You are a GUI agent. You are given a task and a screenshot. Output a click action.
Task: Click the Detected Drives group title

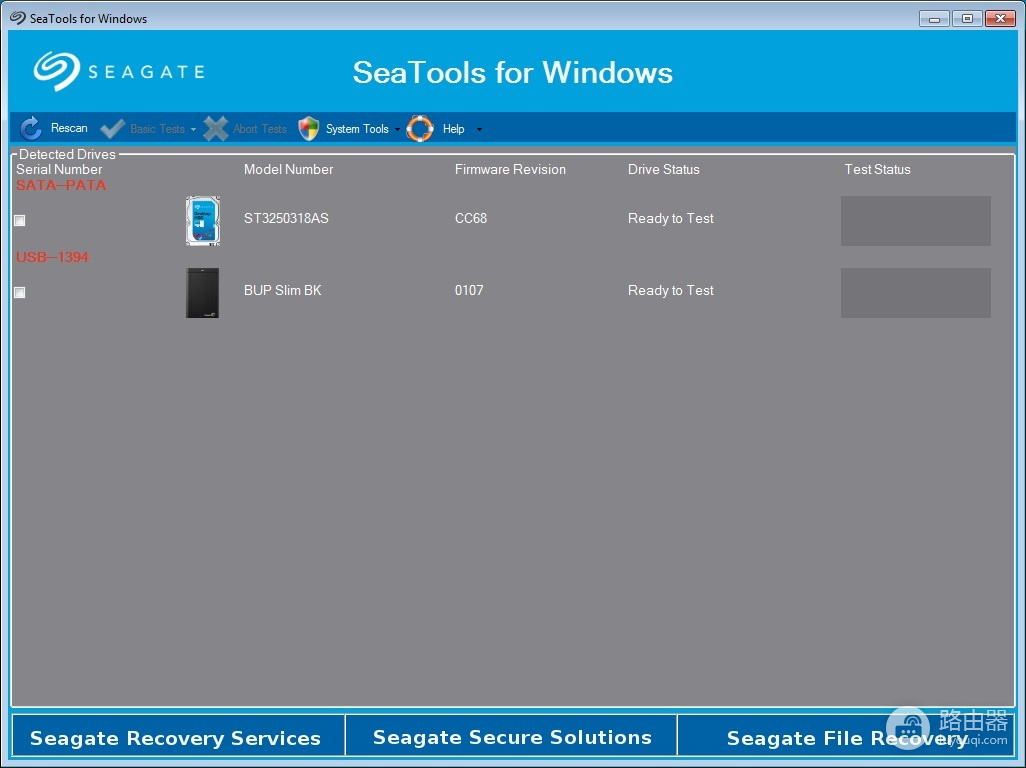[x=67, y=154]
